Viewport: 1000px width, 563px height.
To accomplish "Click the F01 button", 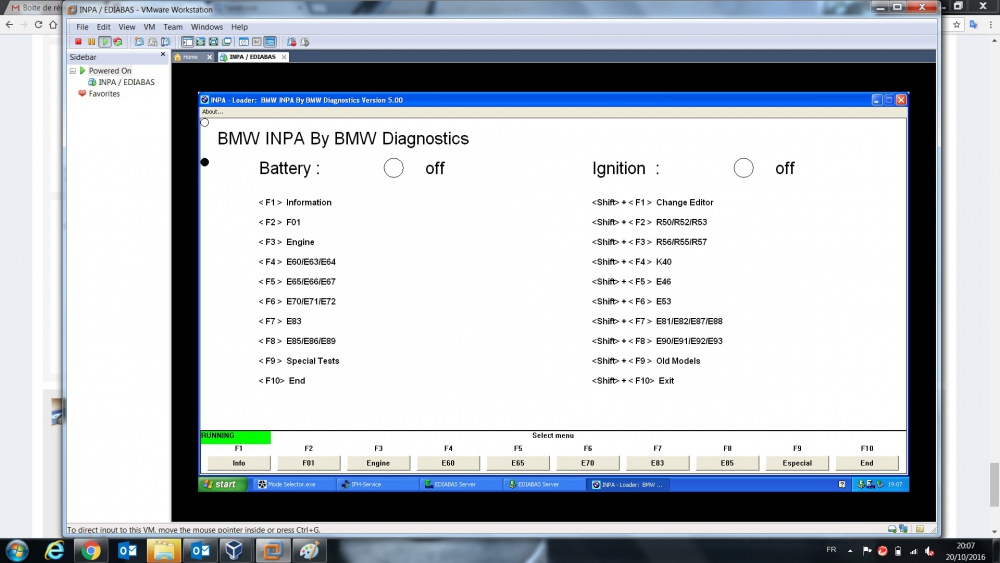I will click(x=308, y=463).
